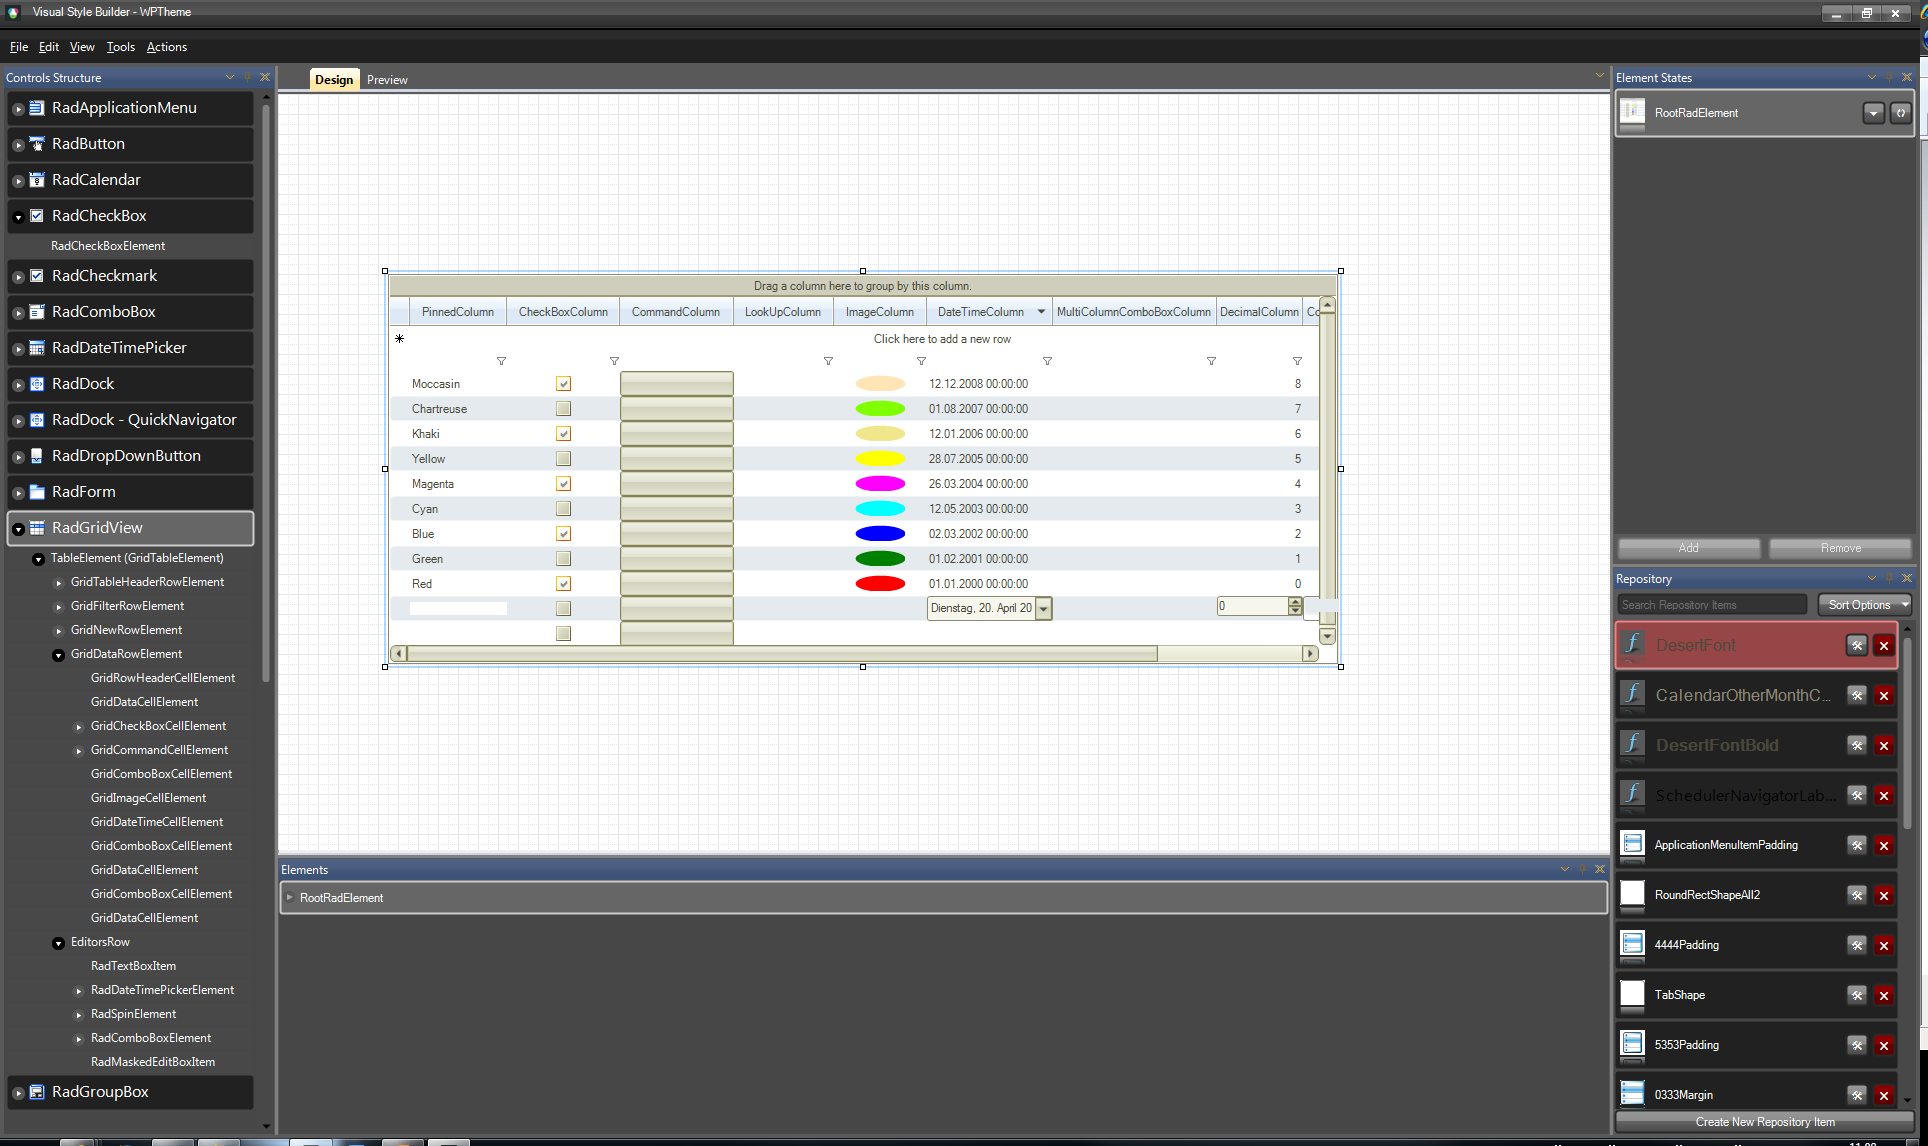Open the Tools menu
The image size is (1928, 1146).
click(x=120, y=47)
